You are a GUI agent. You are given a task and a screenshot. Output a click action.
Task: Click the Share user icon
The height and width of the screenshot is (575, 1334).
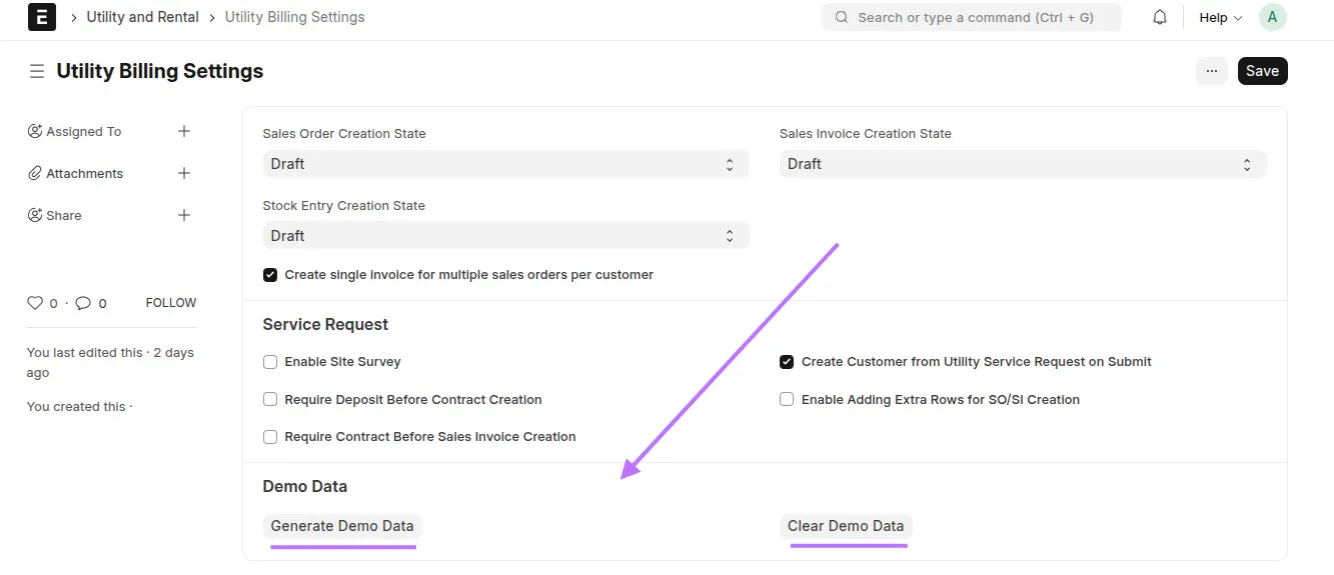pyautogui.click(x=35, y=215)
